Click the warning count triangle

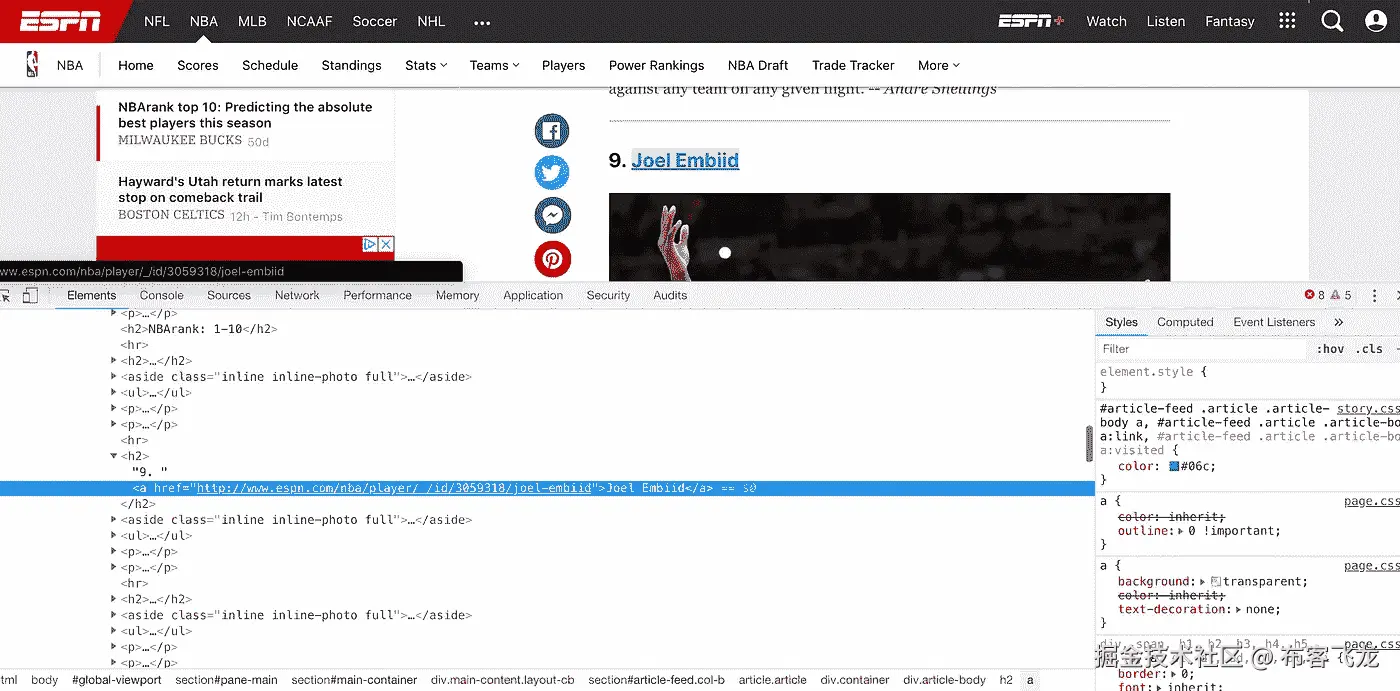click(1335, 295)
